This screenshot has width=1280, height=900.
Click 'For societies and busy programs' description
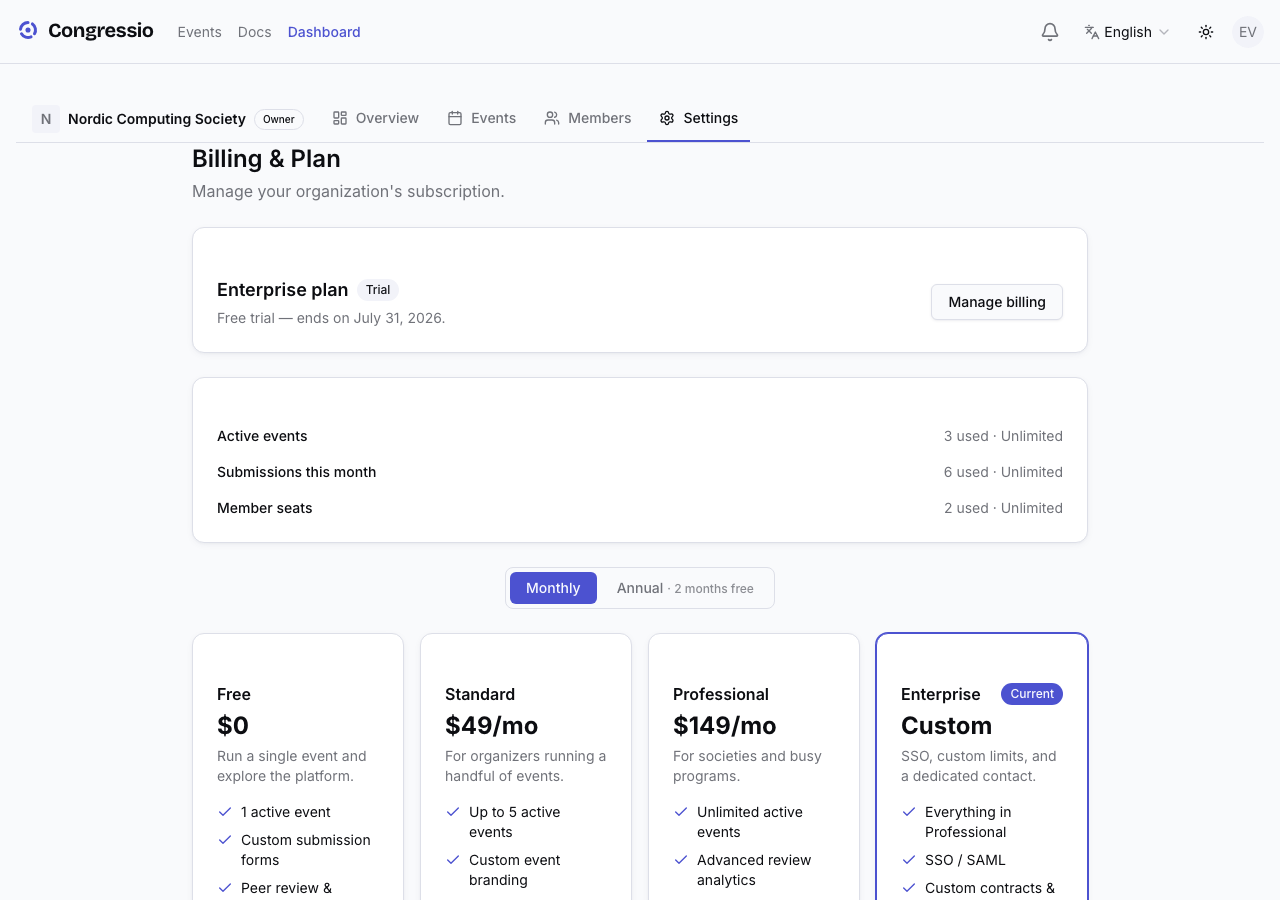[747, 766]
